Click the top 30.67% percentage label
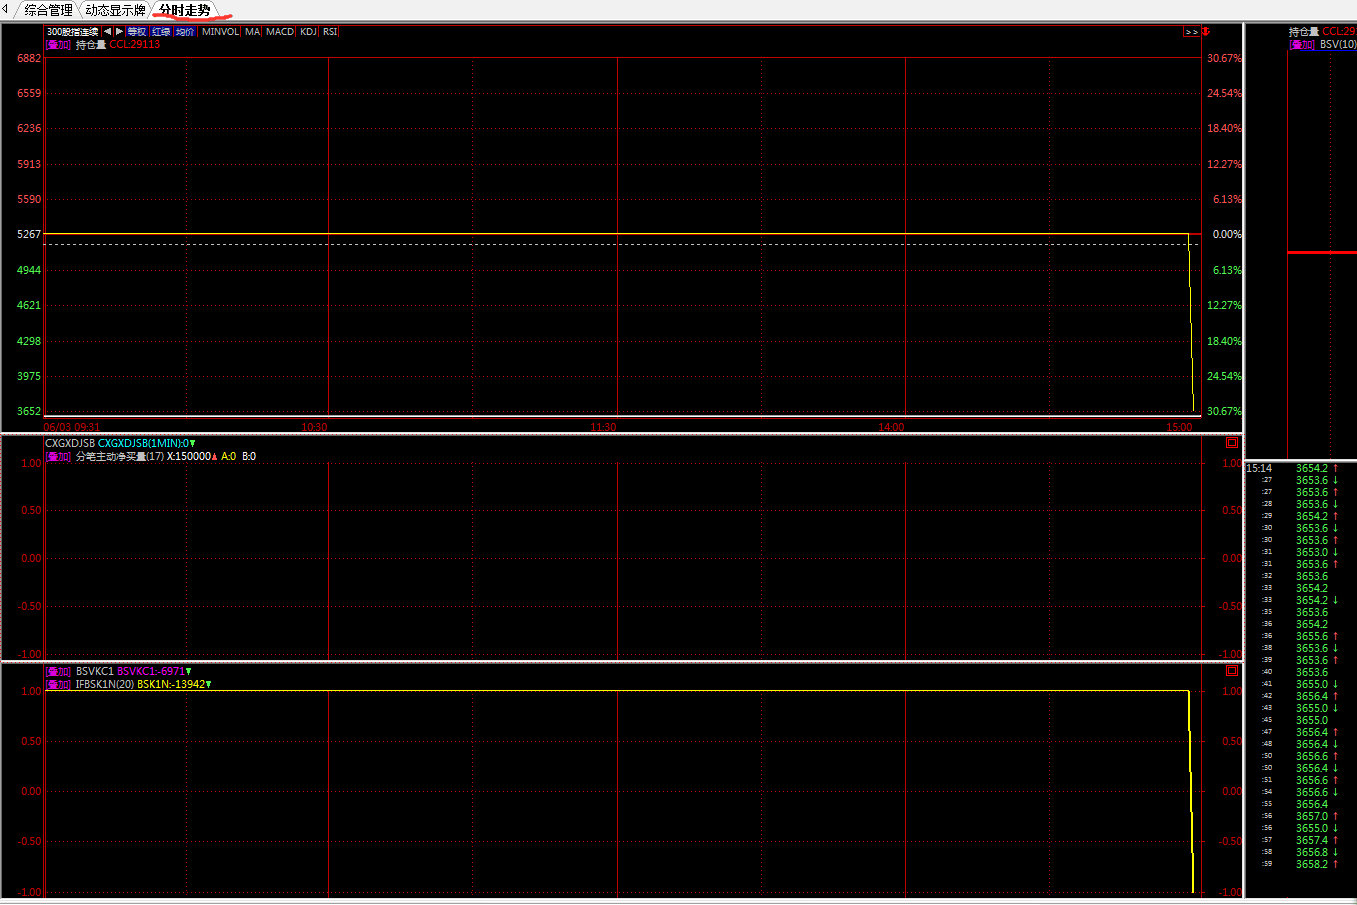The height and width of the screenshot is (905, 1357). [1224, 58]
